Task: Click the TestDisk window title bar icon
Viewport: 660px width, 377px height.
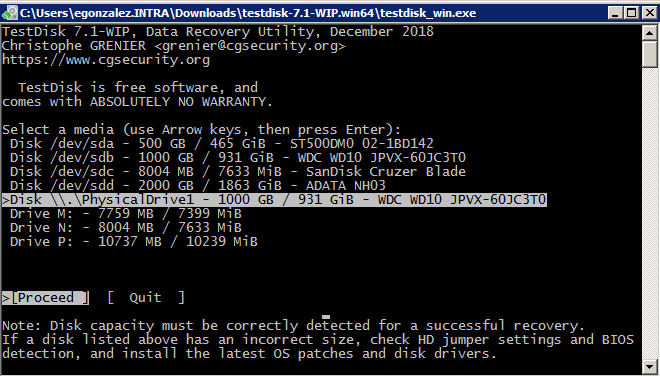Action: pos(9,13)
